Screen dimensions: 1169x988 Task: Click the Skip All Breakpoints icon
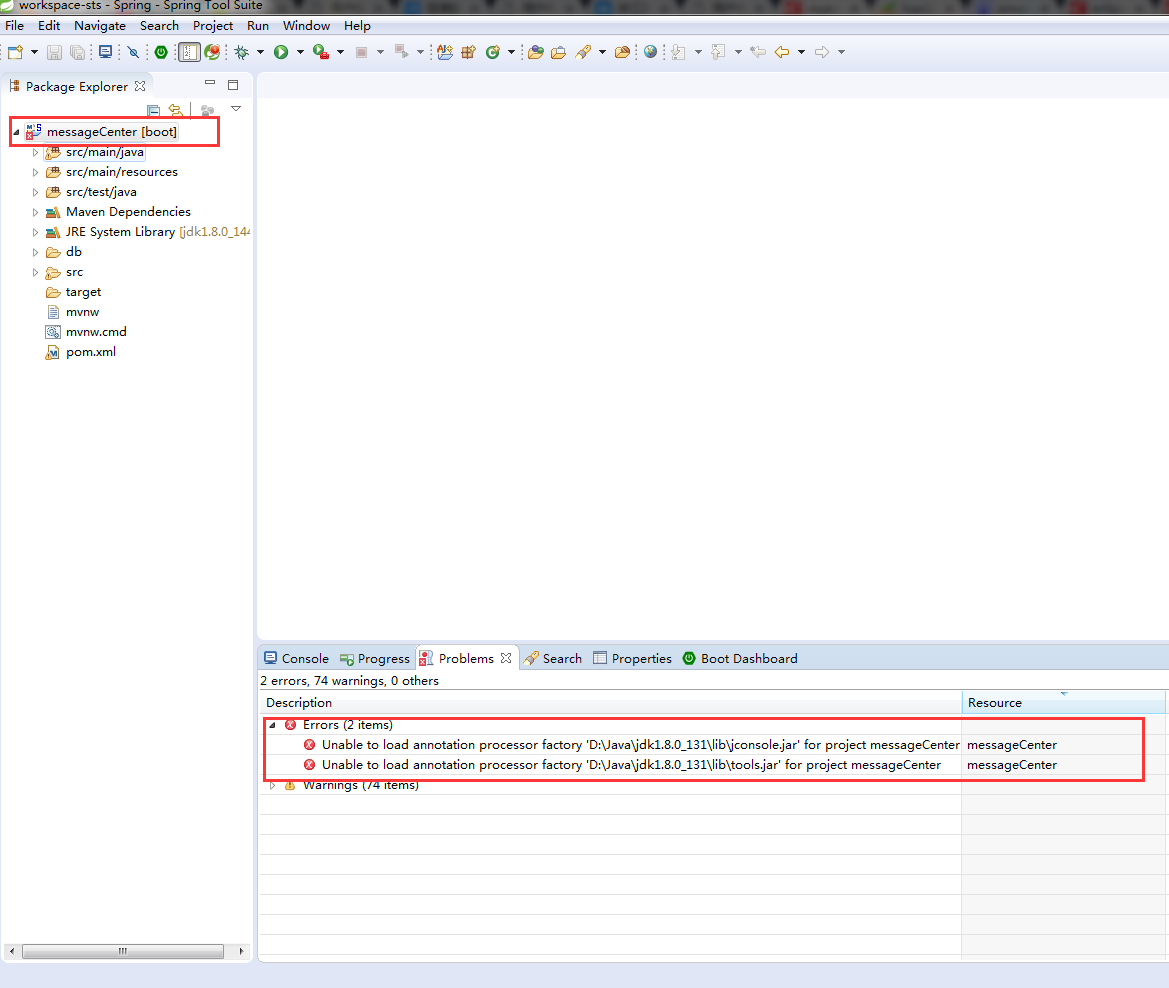coord(133,52)
